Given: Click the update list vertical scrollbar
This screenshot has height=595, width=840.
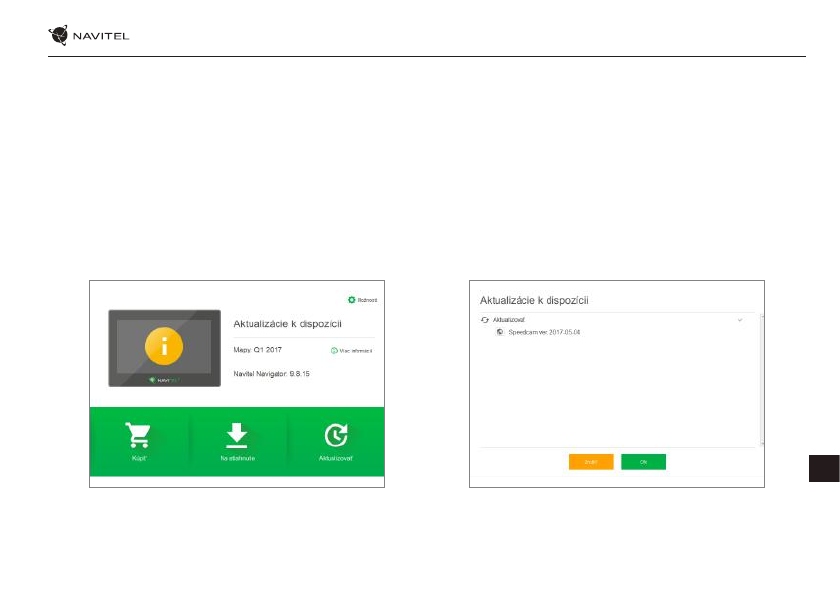Looking at the screenshot, I should (x=762, y=380).
